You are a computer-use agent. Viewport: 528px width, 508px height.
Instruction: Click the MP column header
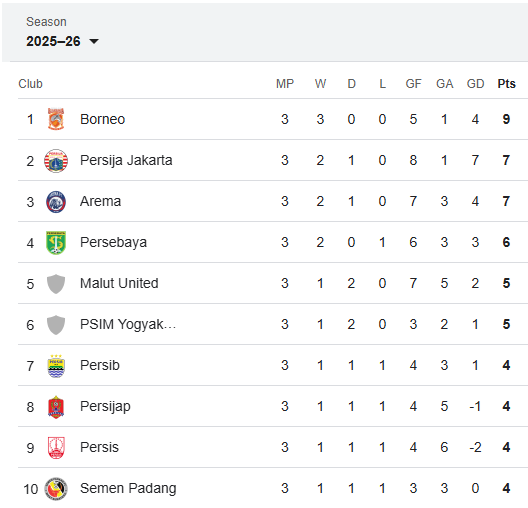click(x=285, y=83)
